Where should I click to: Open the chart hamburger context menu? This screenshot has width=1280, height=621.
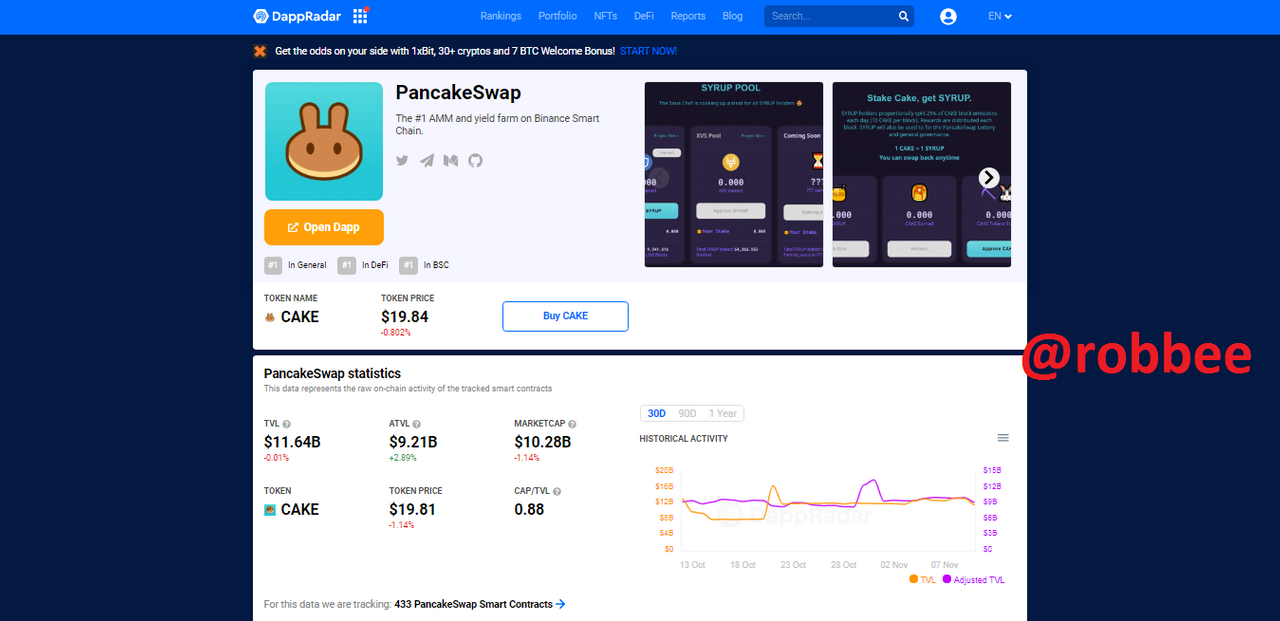tap(1003, 438)
